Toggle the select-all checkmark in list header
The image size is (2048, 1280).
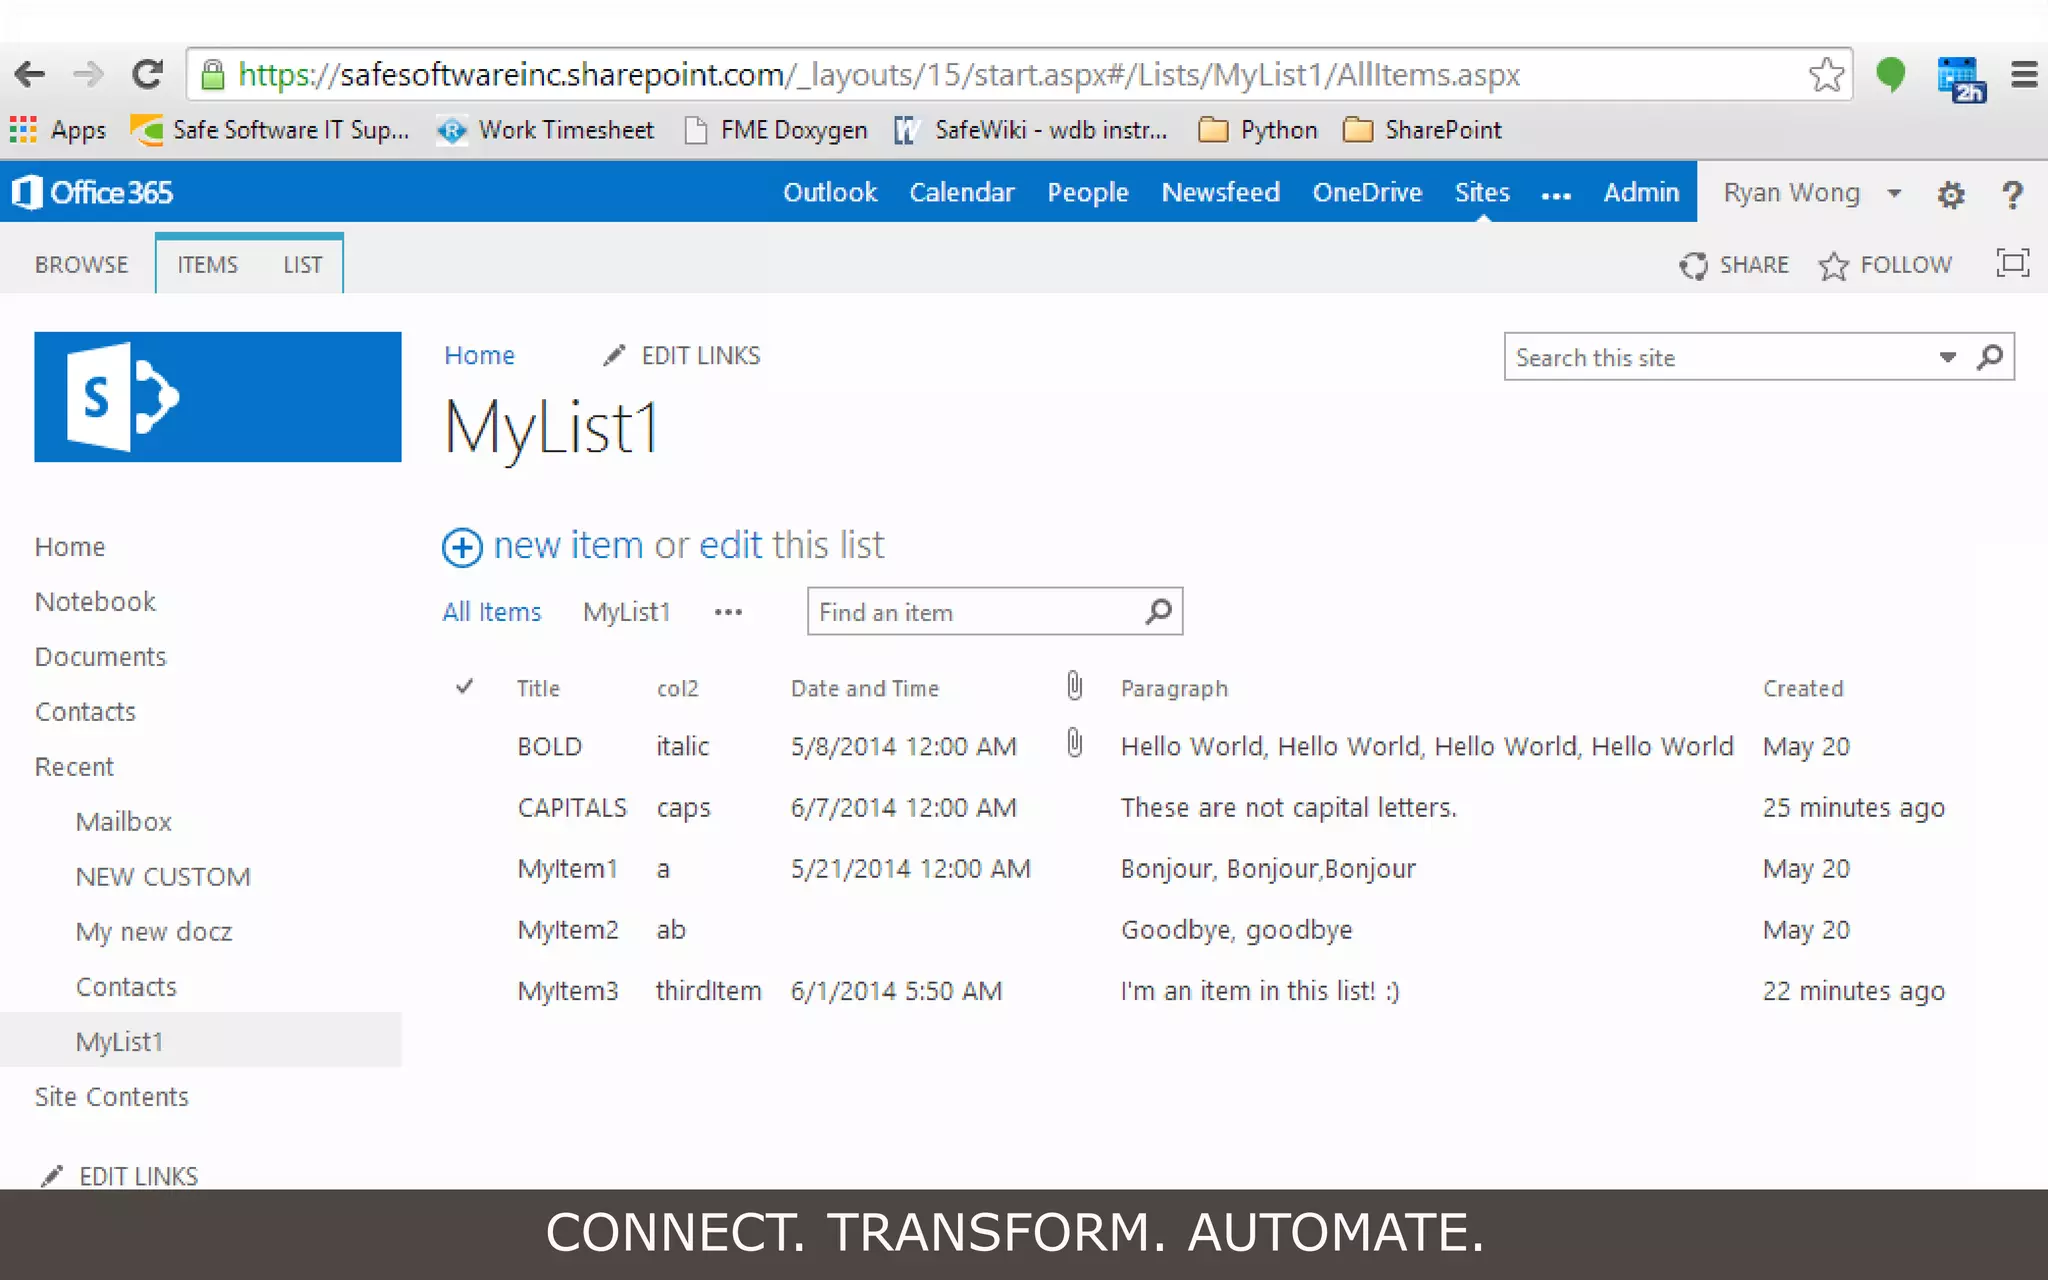click(x=464, y=687)
